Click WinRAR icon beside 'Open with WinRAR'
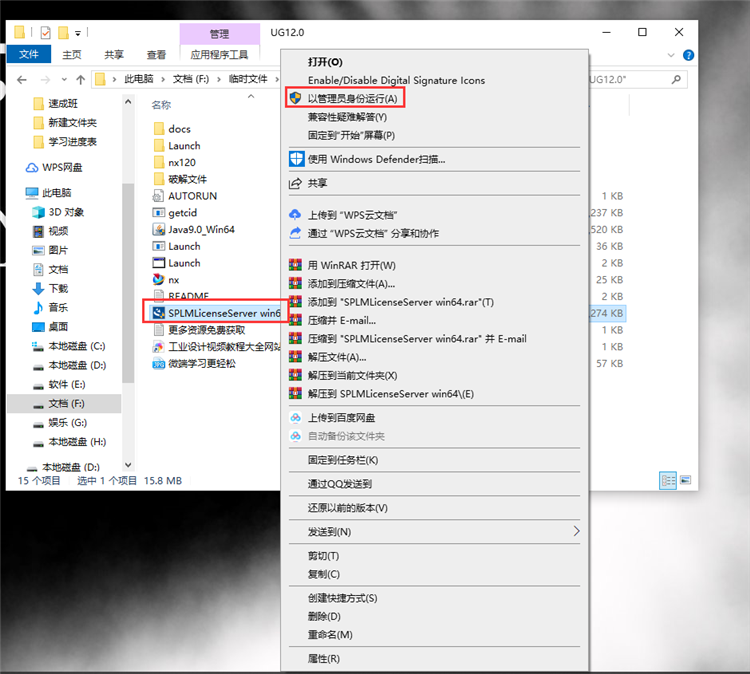This screenshot has height=674, width=750. 295,265
